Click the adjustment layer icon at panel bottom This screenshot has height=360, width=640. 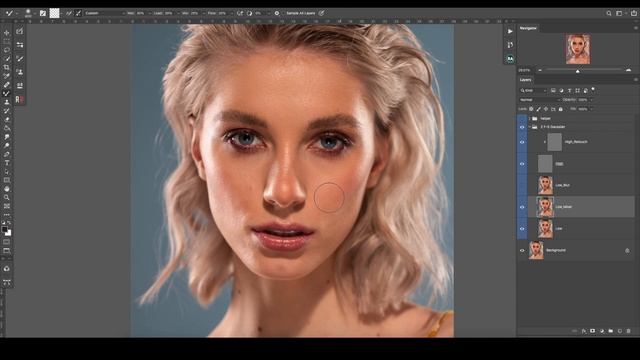pos(602,331)
